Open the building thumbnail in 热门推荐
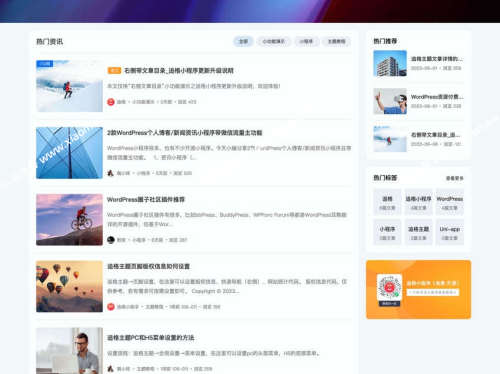The image size is (500, 374). (390, 63)
